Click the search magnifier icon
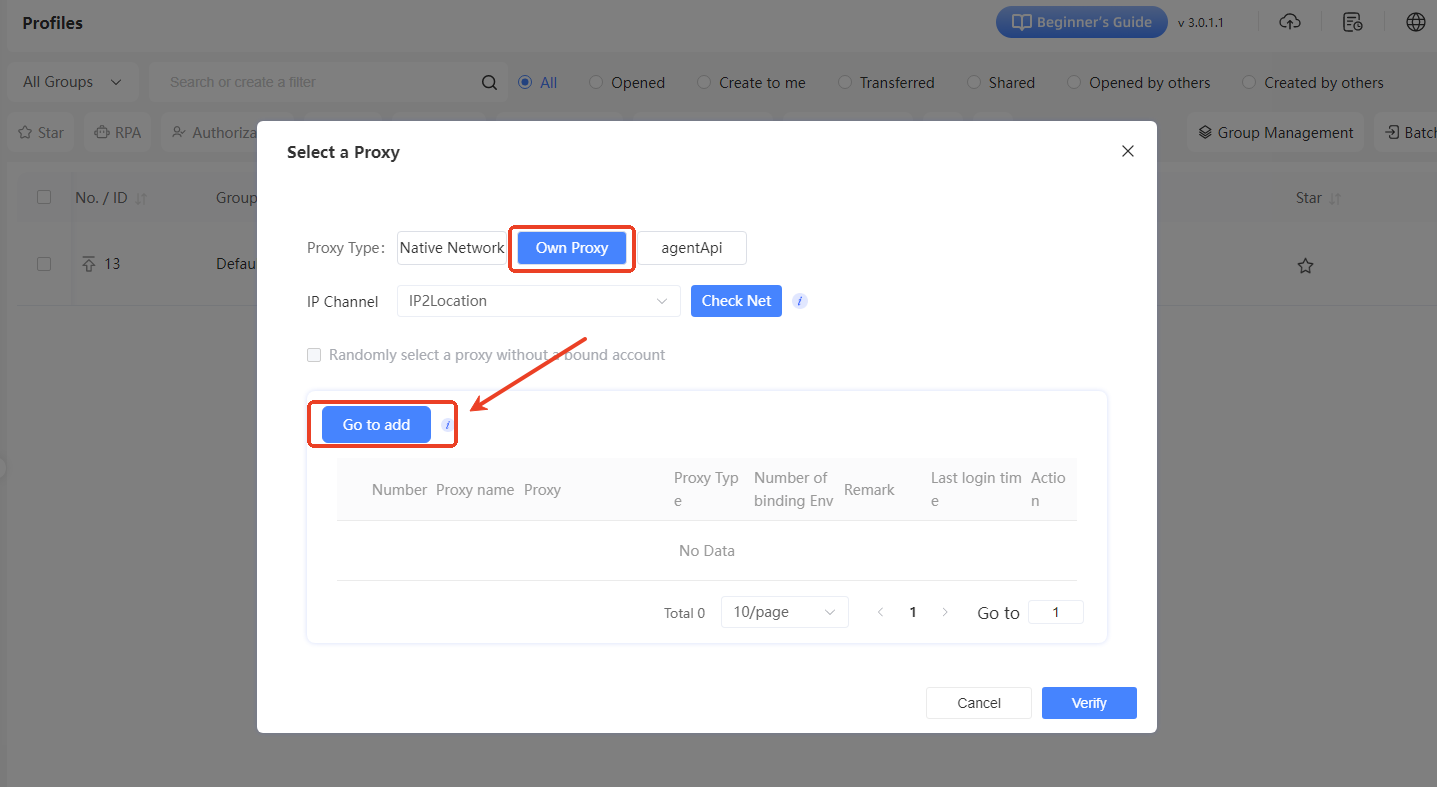This screenshot has height=787, width=1437. point(489,83)
